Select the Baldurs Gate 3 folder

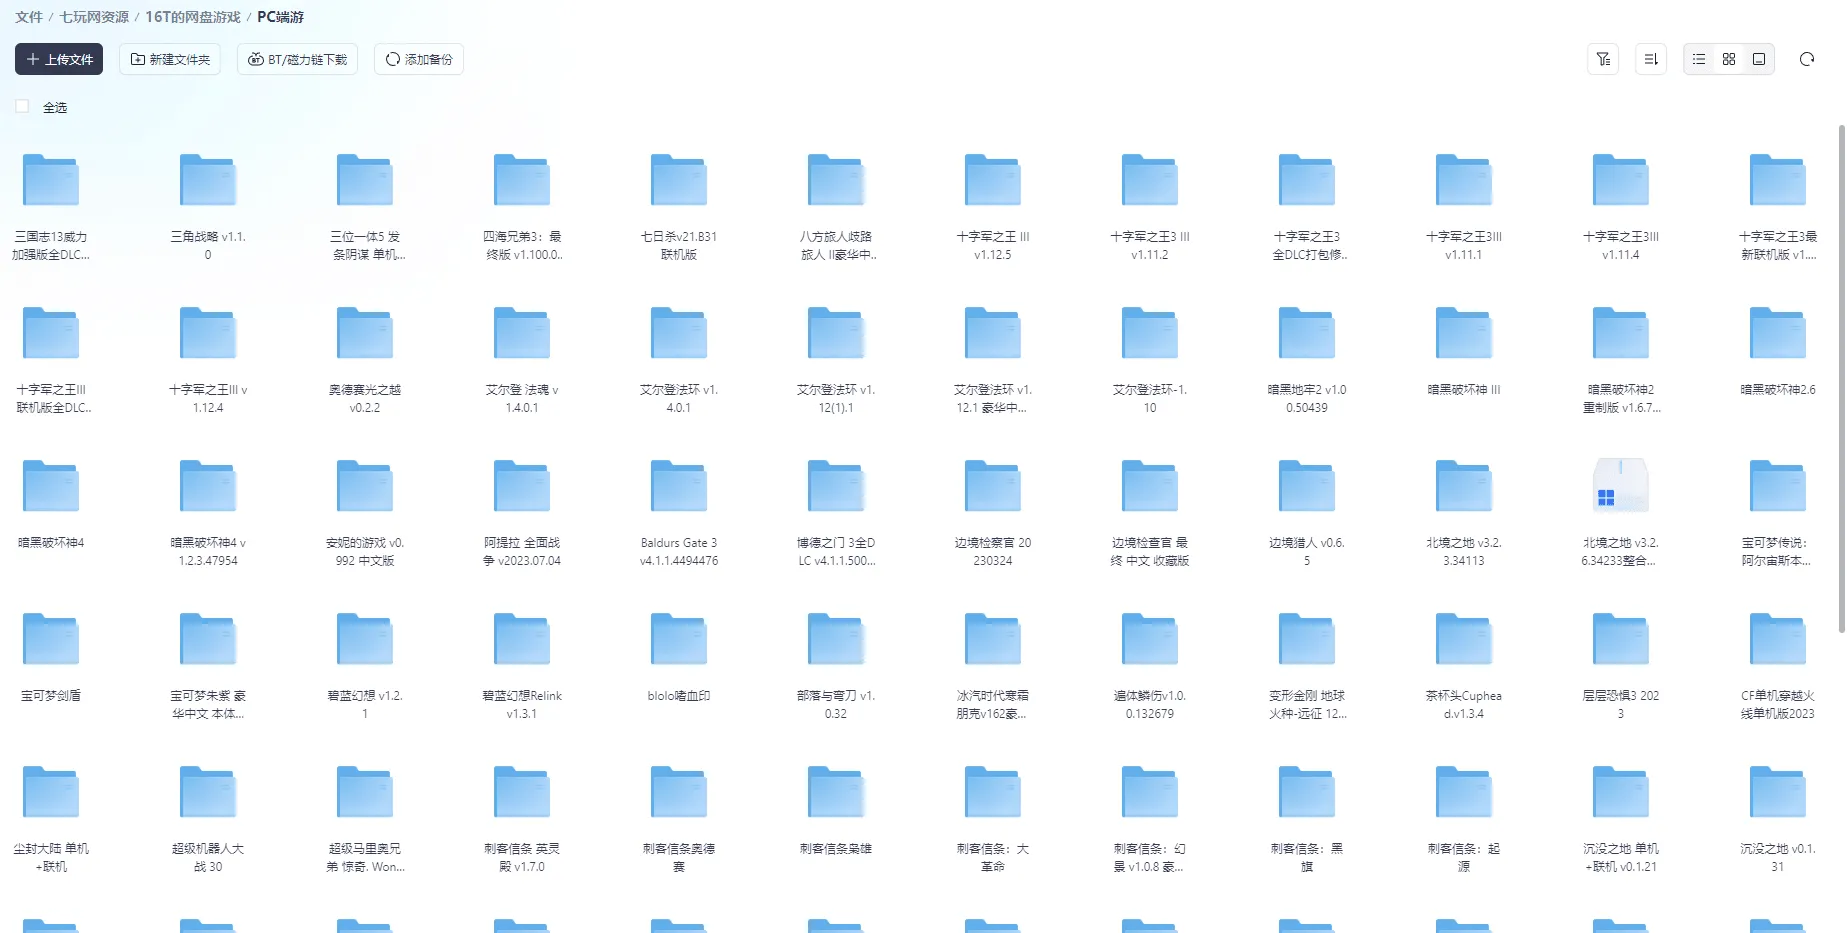coord(679,512)
